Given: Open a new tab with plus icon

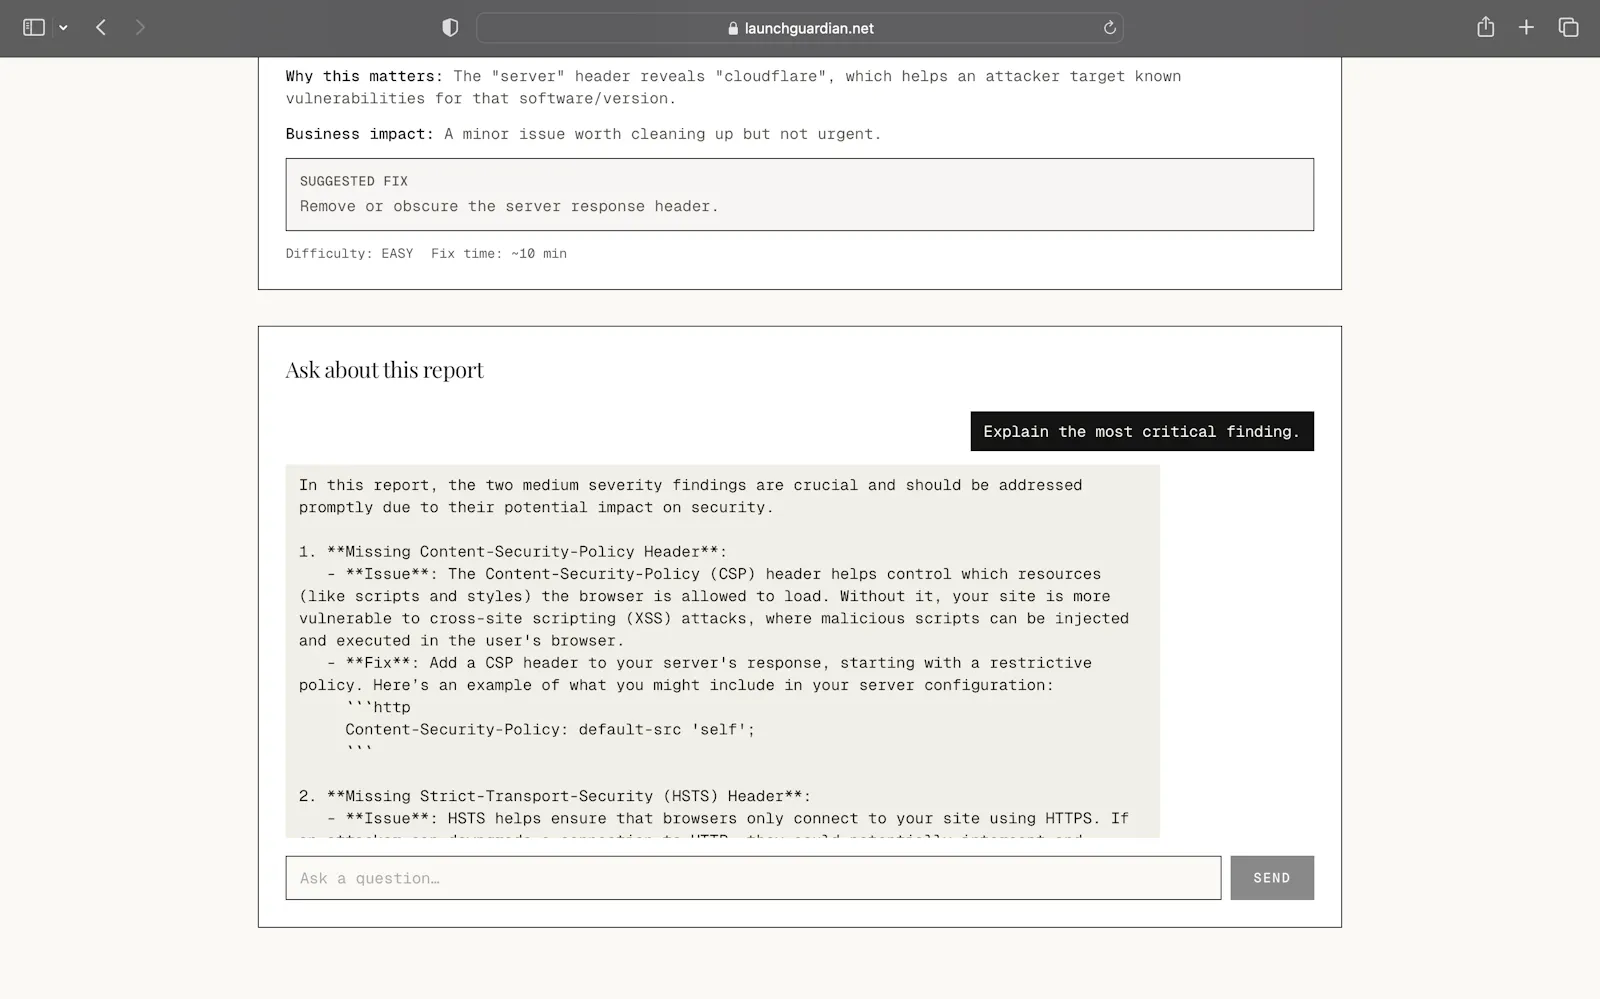Looking at the screenshot, I should [1526, 28].
